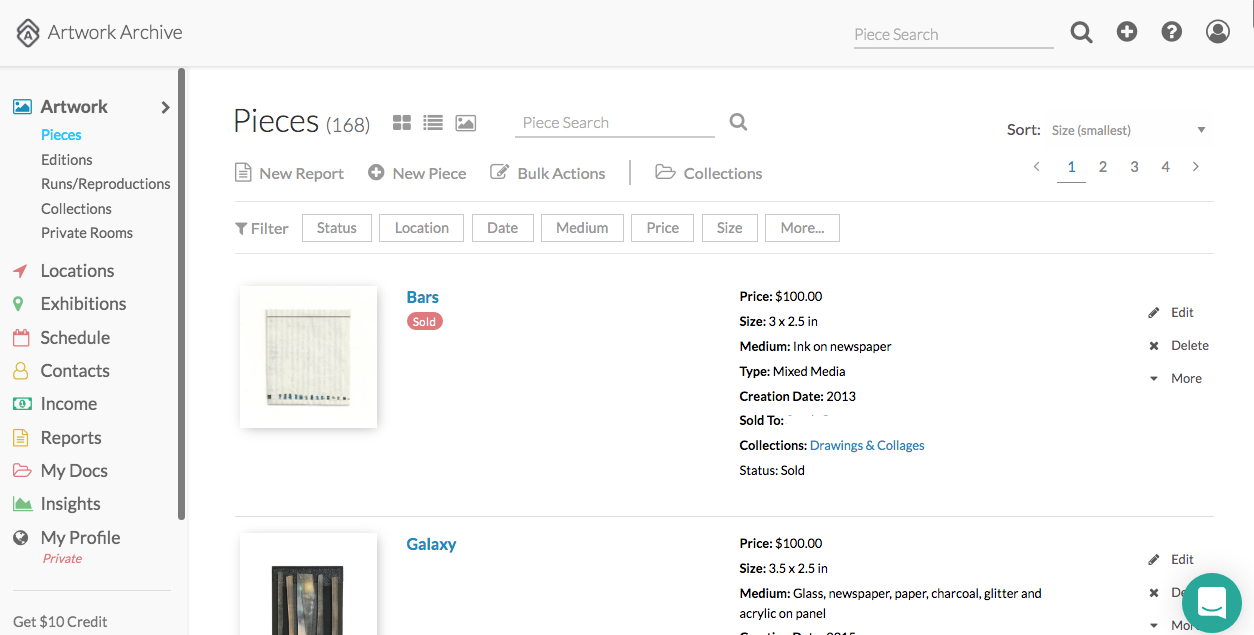The width and height of the screenshot is (1254, 635).
Task: Switch to image gallery view icon
Action: [x=465, y=123]
